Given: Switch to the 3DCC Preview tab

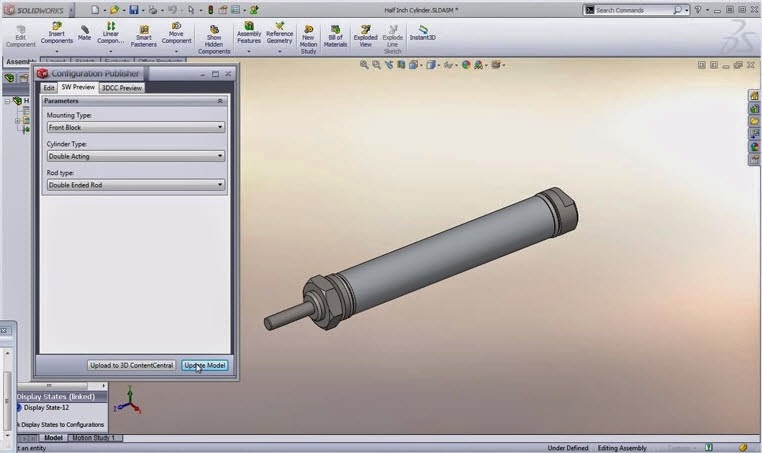Looking at the screenshot, I should (121, 88).
